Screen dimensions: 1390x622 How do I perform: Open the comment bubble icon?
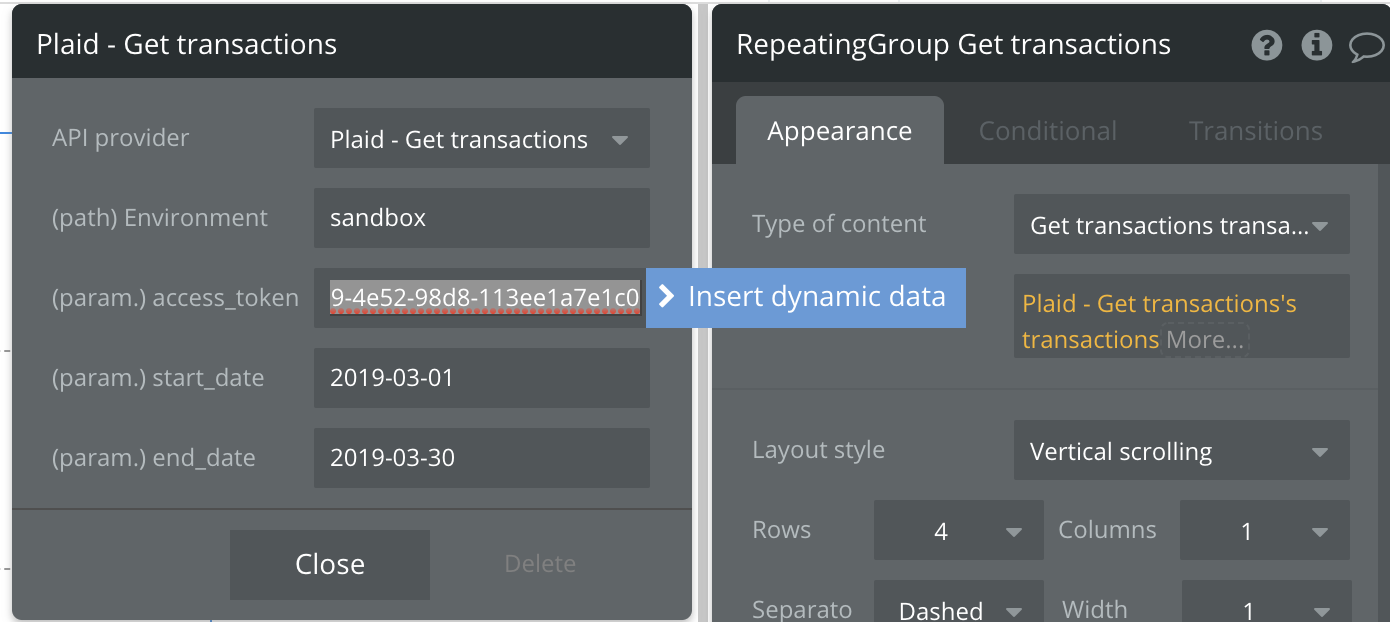click(1366, 46)
